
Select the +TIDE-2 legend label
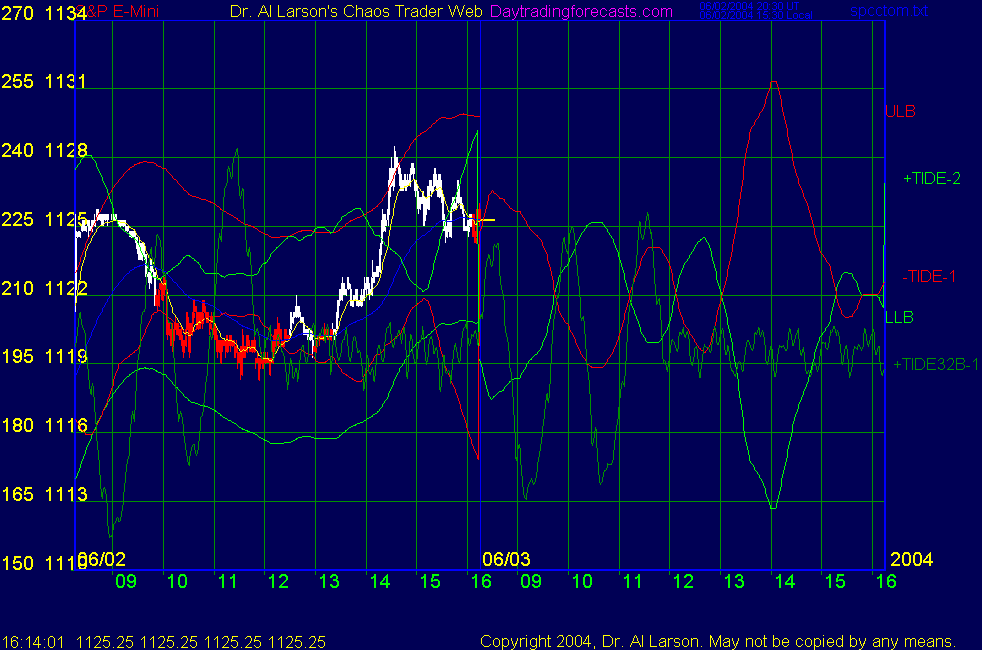point(931,179)
